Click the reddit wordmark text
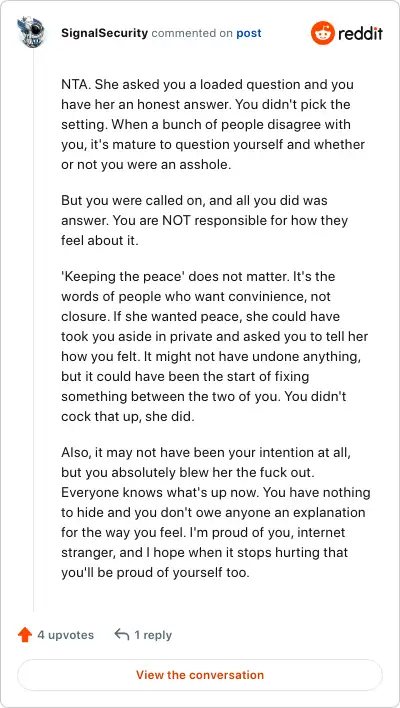Image resolution: width=400 pixels, height=708 pixels. [360, 33]
